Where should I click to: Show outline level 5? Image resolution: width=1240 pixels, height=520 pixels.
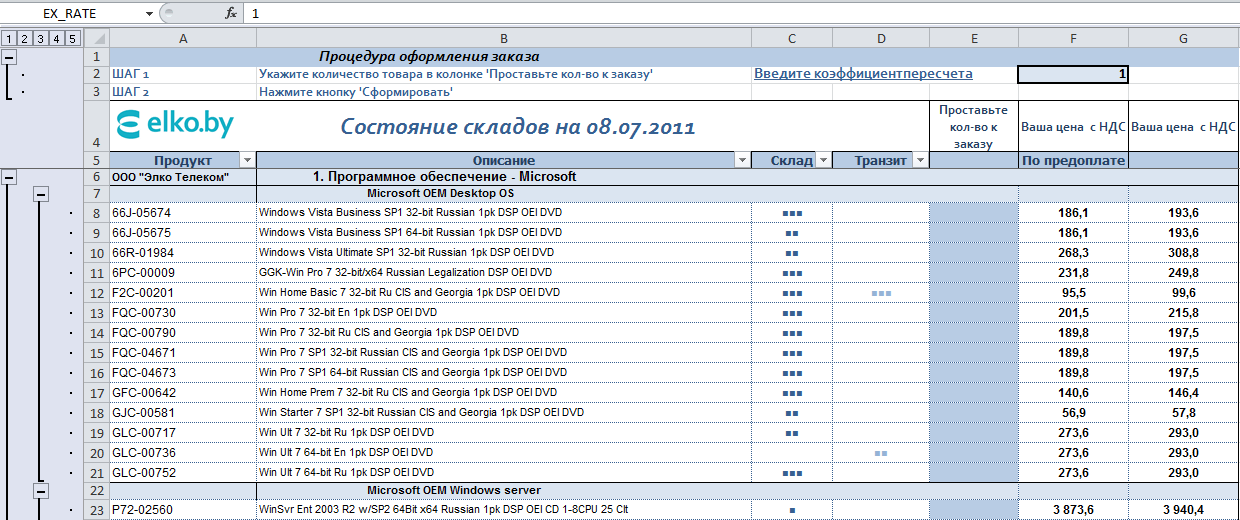click(72, 39)
